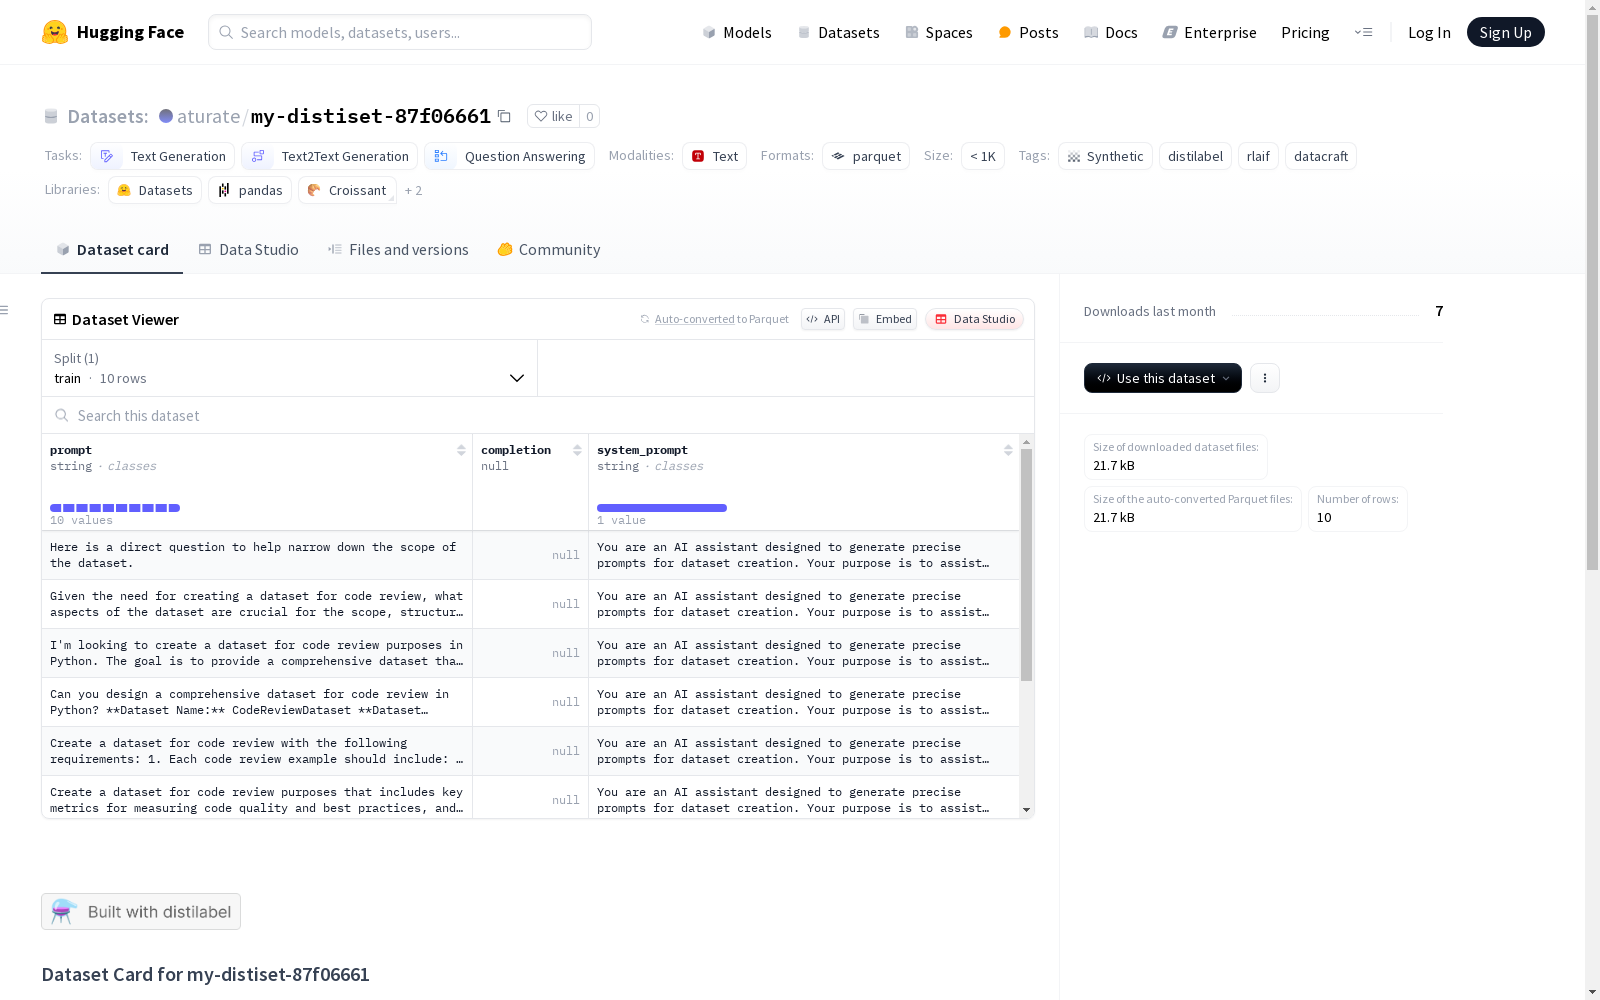Open the Models nav item
Image resolution: width=1600 pixels, height=1000 pixels.
(737, 32)
